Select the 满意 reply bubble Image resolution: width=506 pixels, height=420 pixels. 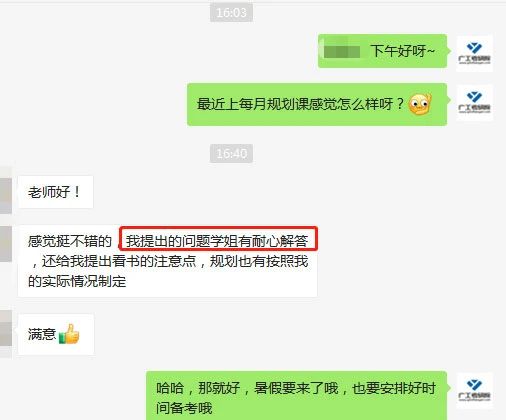pyautogui.click(x=56, y=334)
